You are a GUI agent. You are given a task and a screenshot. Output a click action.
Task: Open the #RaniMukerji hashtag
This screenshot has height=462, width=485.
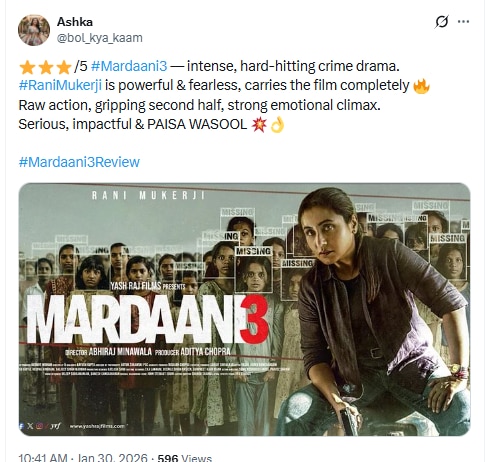coord(60,85)
